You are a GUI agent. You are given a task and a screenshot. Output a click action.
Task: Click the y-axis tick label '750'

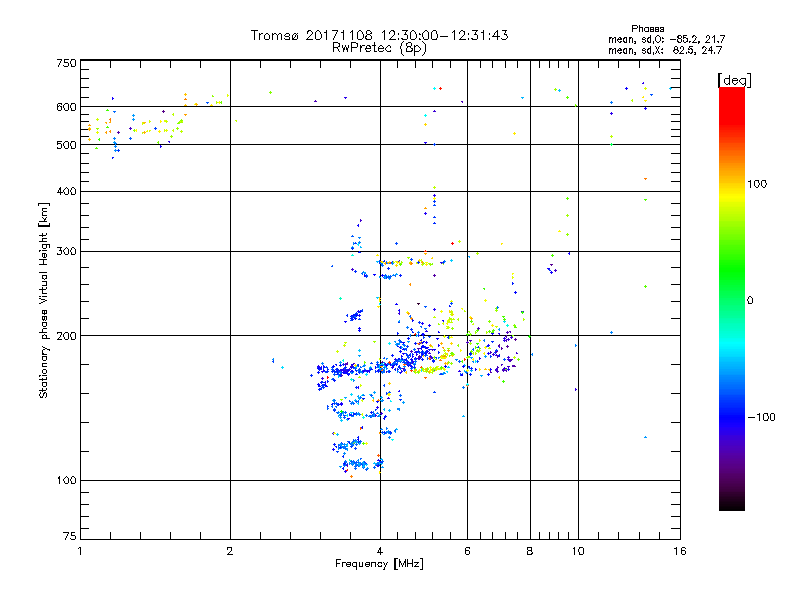66,63
